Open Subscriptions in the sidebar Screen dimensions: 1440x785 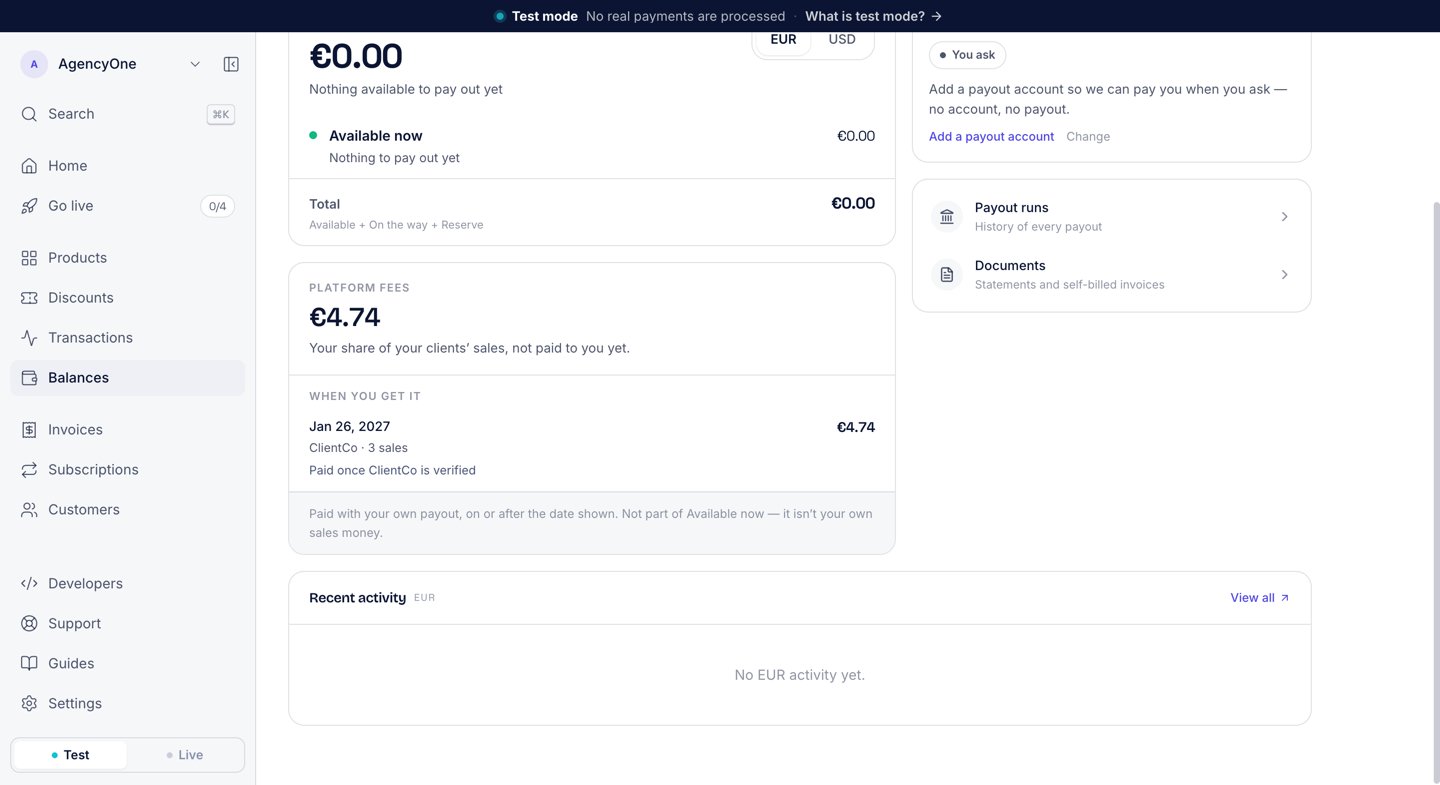click(127, 470)
